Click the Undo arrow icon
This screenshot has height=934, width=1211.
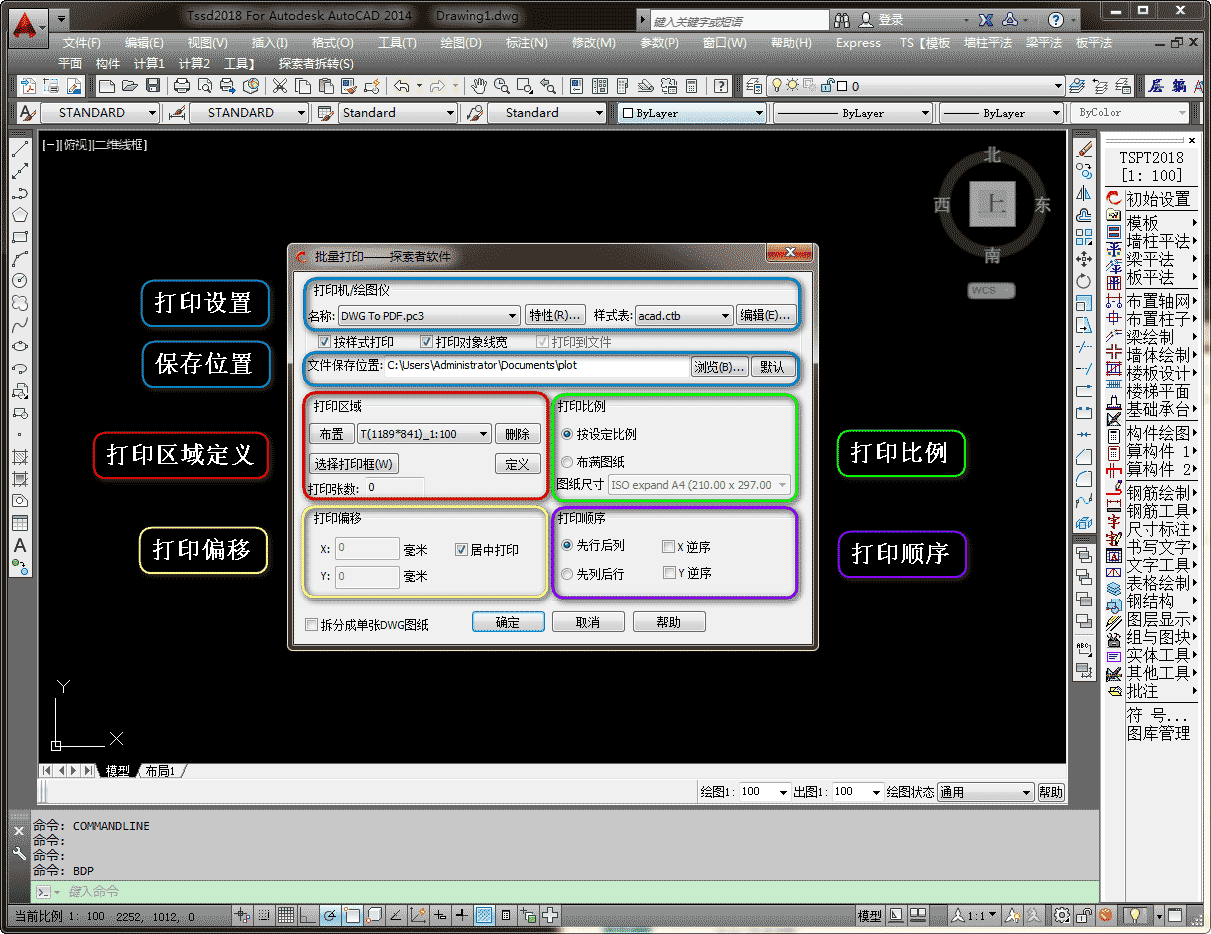pos(401,86)
